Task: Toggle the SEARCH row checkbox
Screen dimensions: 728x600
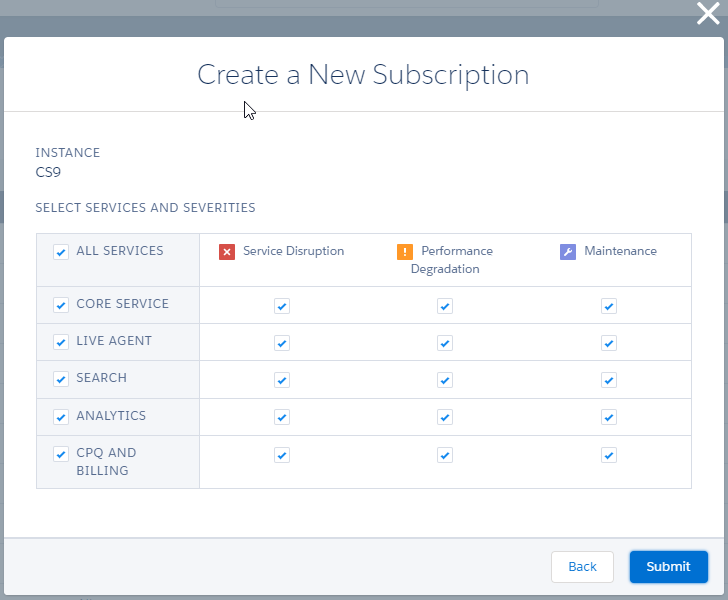Action: pos(61,379)
